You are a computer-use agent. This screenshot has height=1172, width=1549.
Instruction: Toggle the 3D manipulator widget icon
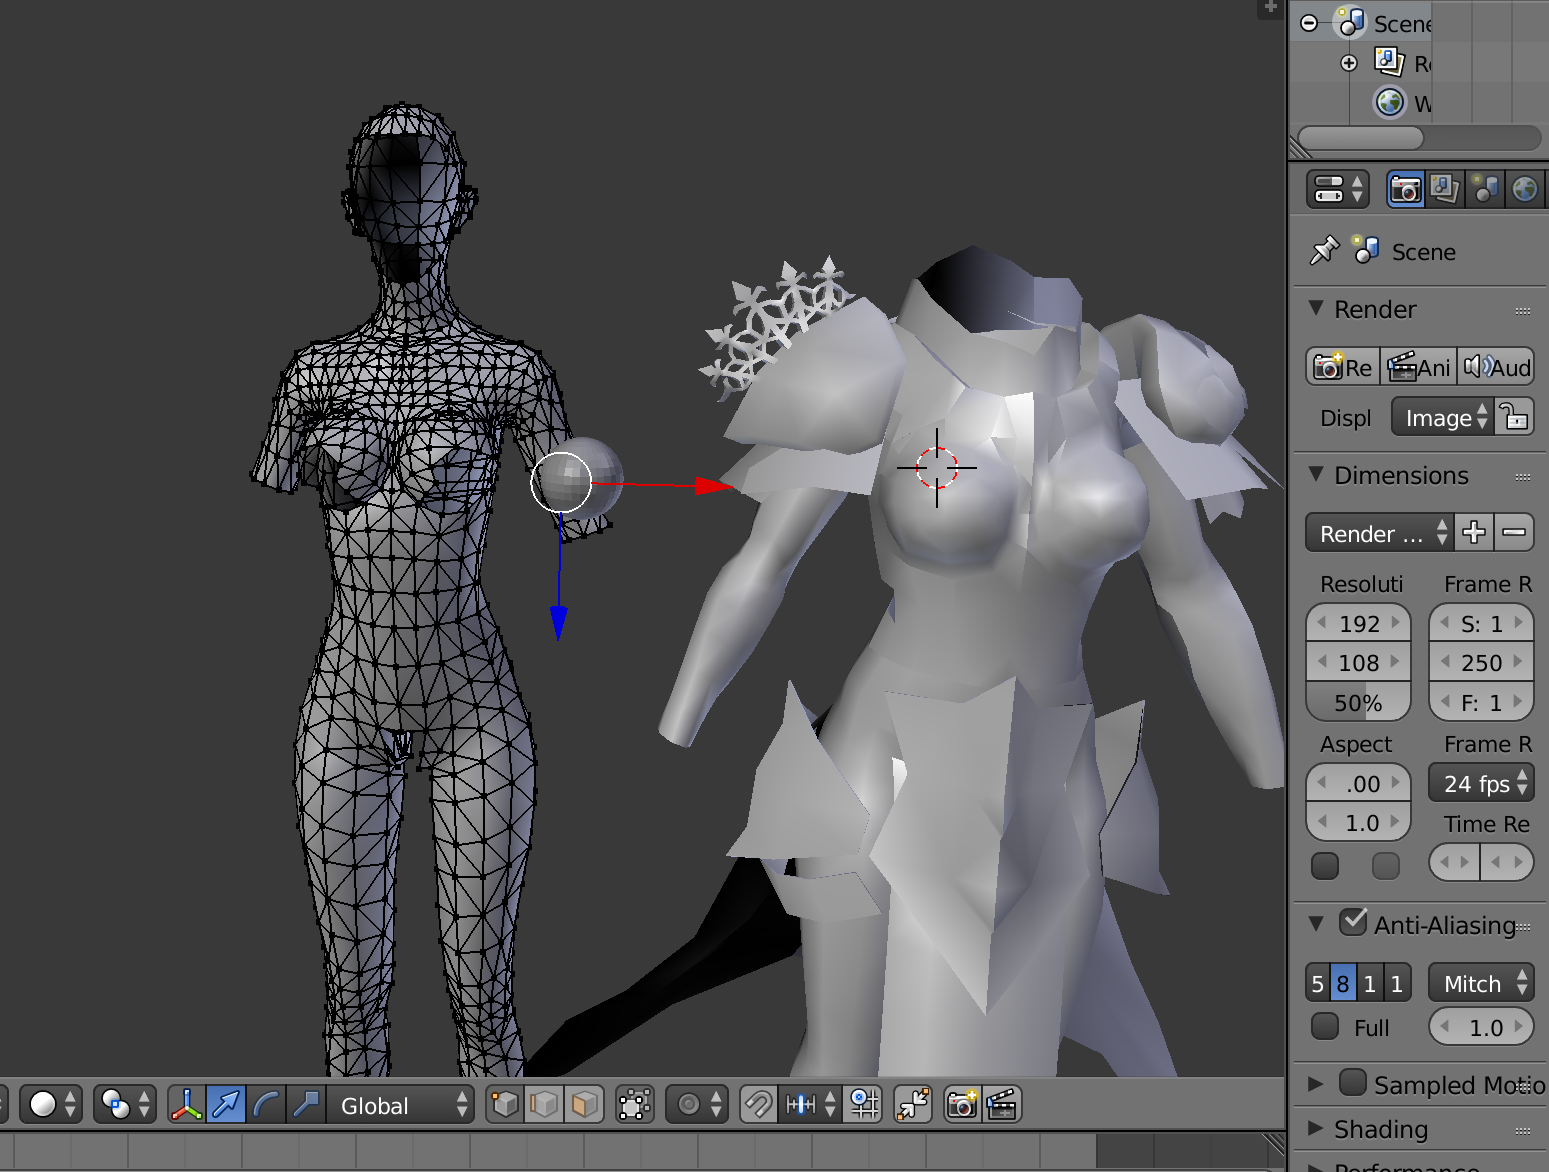tap(186, 1105)
